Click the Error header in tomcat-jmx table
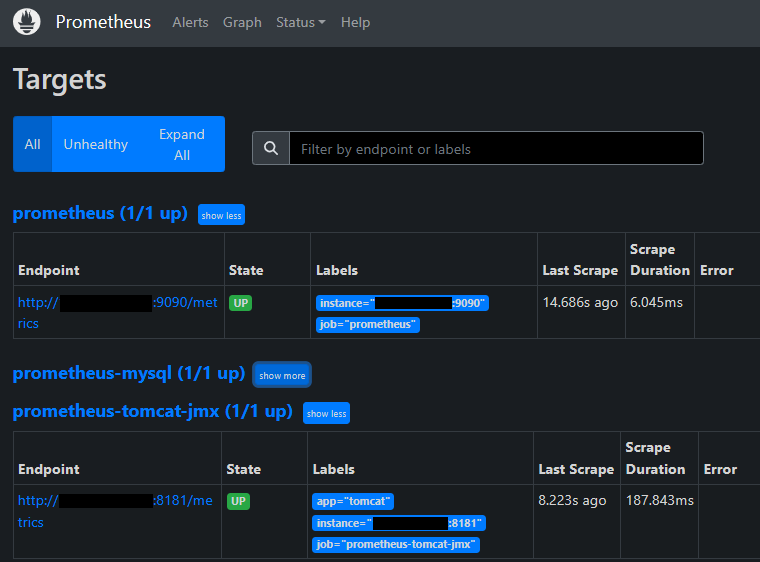This screenshot has width=760, height=562. point(720,469)
